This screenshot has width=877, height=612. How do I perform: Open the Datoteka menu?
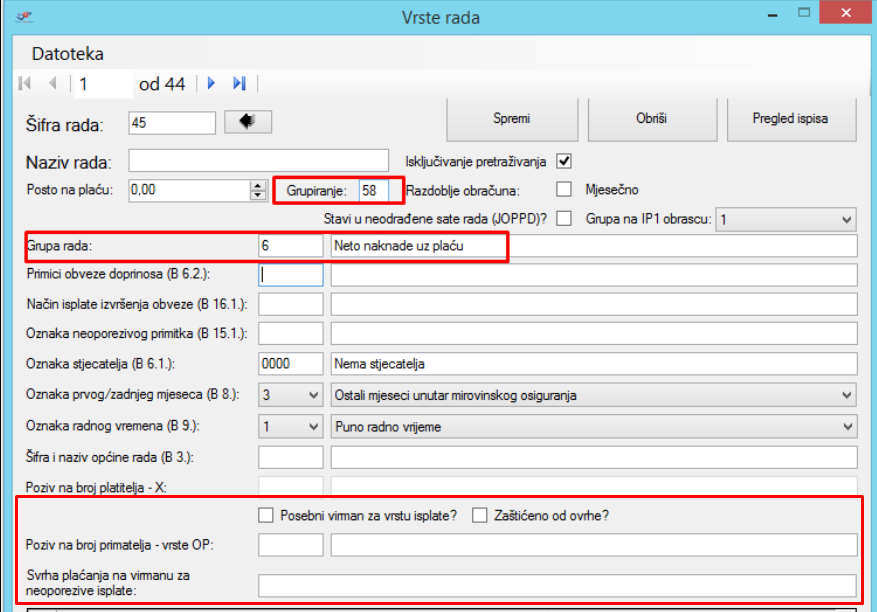[67, 53]
